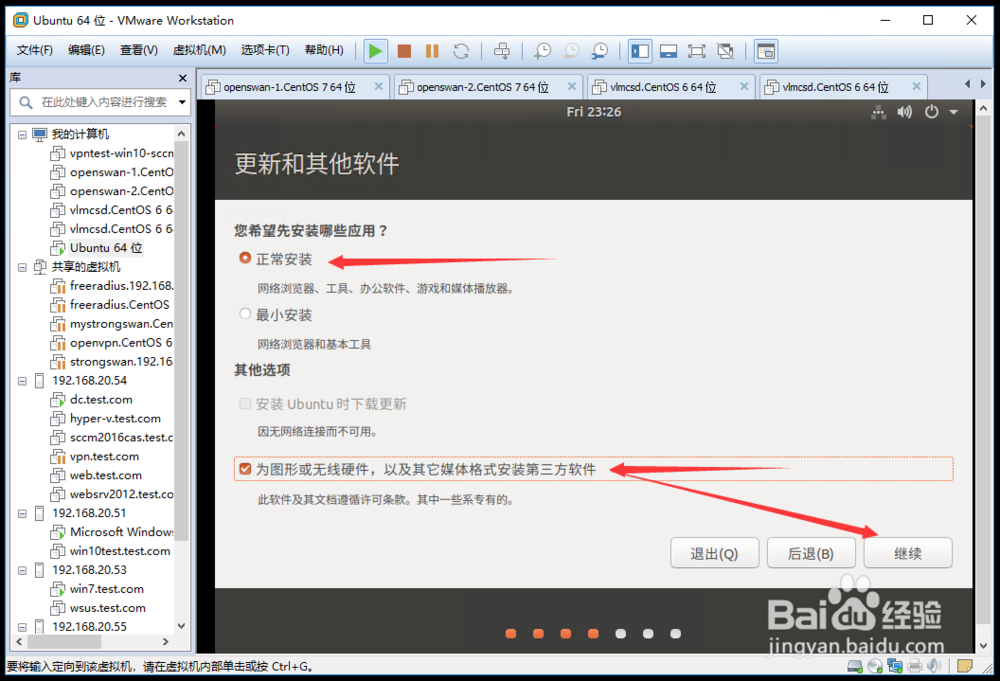Click the hard disk status bar icon
The height and width of the screenshot is (681, 1000).
[x=855, y=666]
